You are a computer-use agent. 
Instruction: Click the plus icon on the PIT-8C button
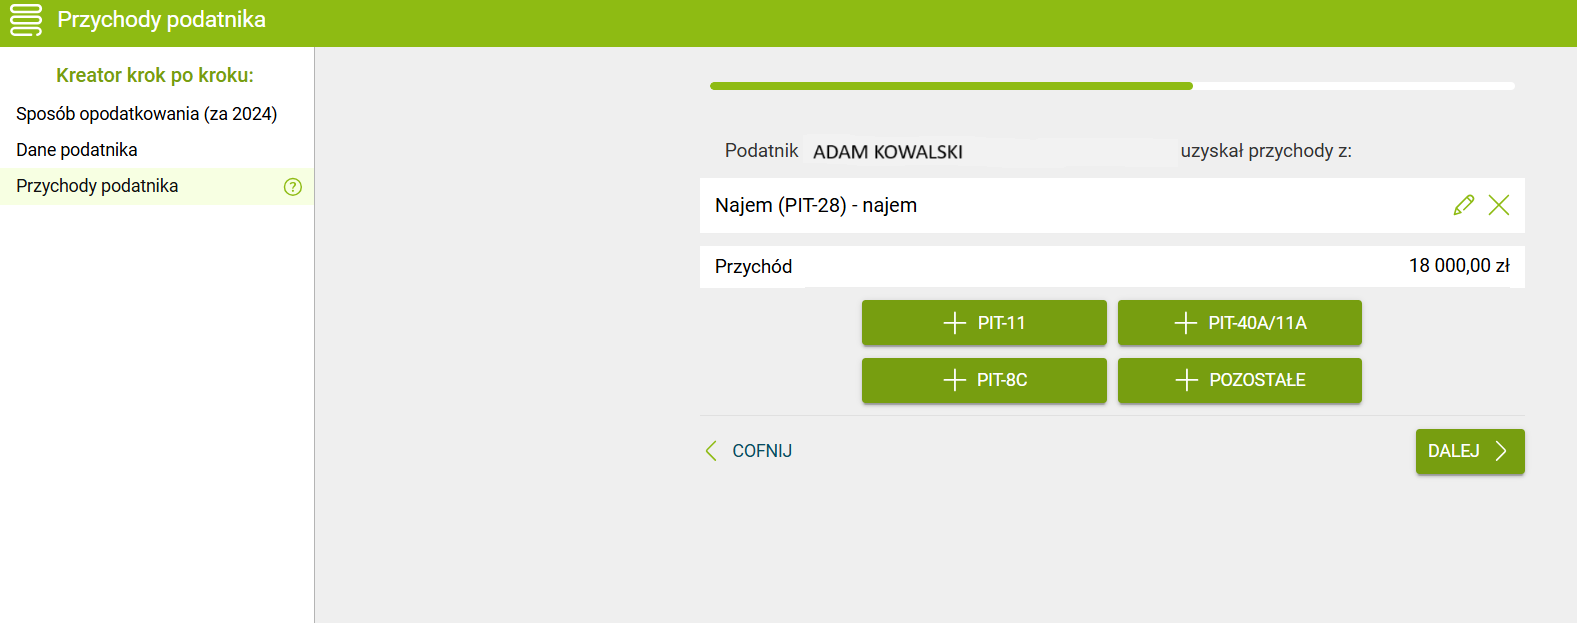pos(955,380)
